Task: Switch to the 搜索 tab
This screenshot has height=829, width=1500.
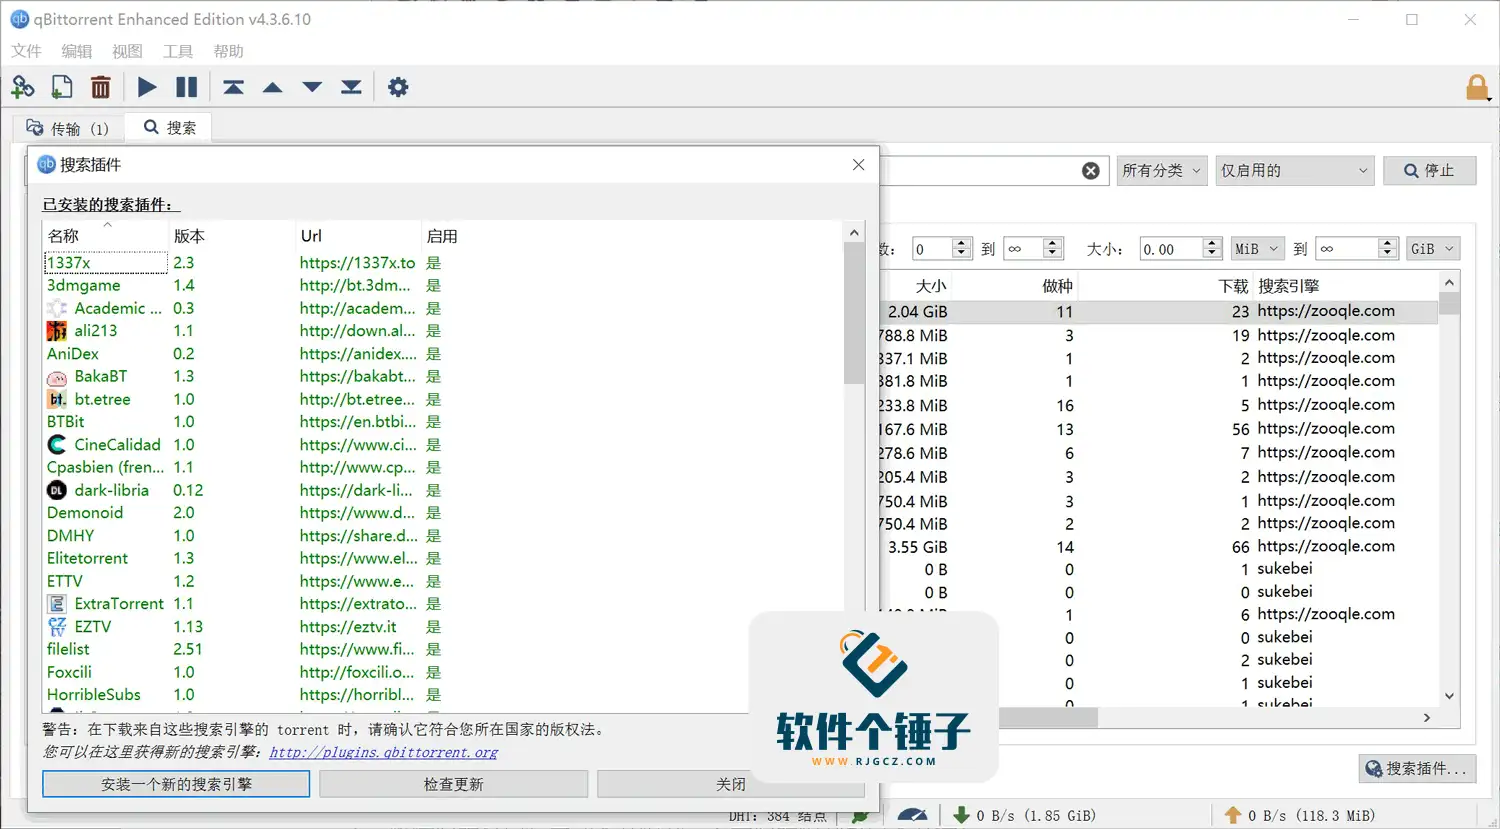Action: click(x=169, y=127)
